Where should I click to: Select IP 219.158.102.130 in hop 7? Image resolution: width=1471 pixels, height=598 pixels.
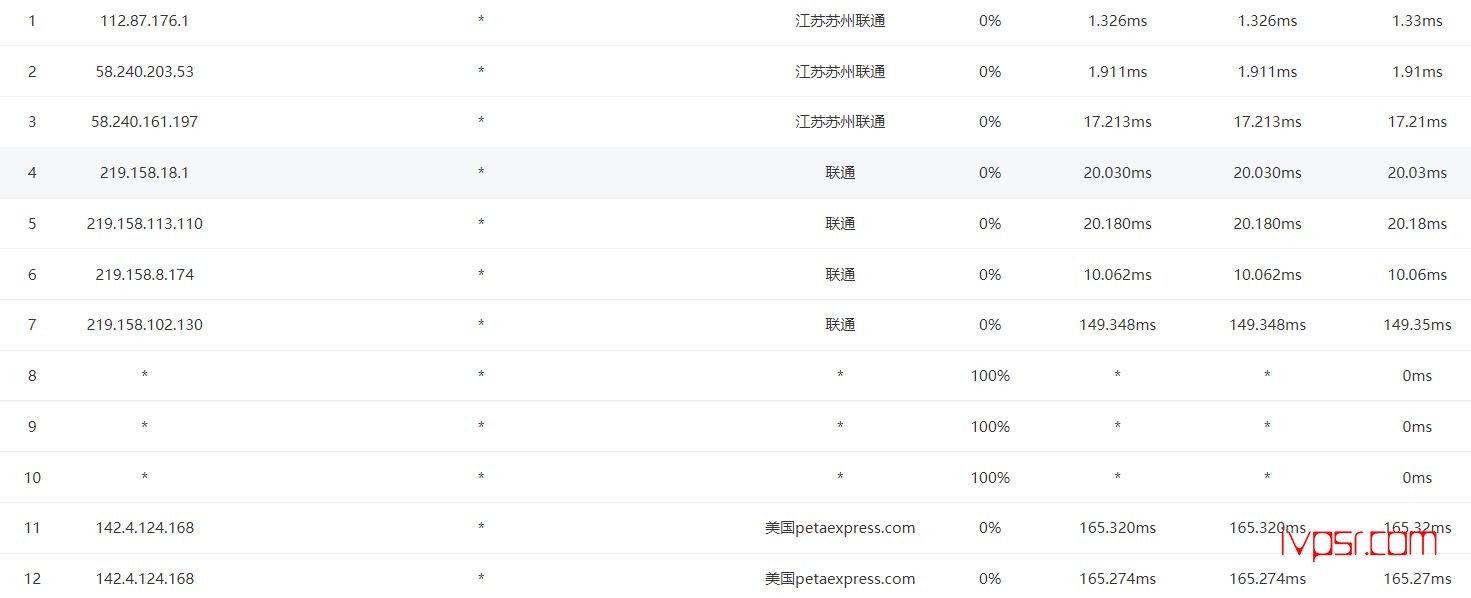click(144, 324)
